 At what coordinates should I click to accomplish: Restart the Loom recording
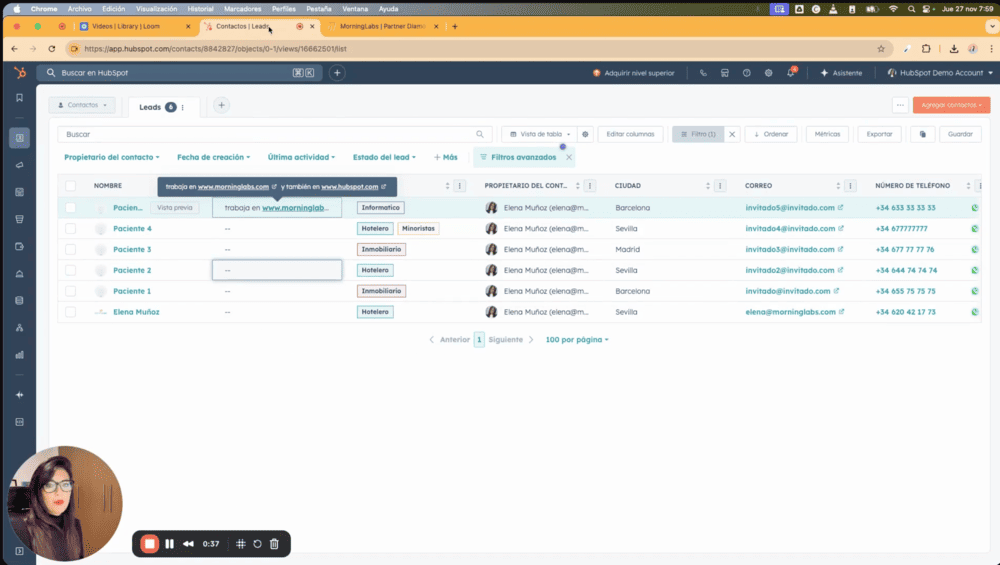[257, 544]
